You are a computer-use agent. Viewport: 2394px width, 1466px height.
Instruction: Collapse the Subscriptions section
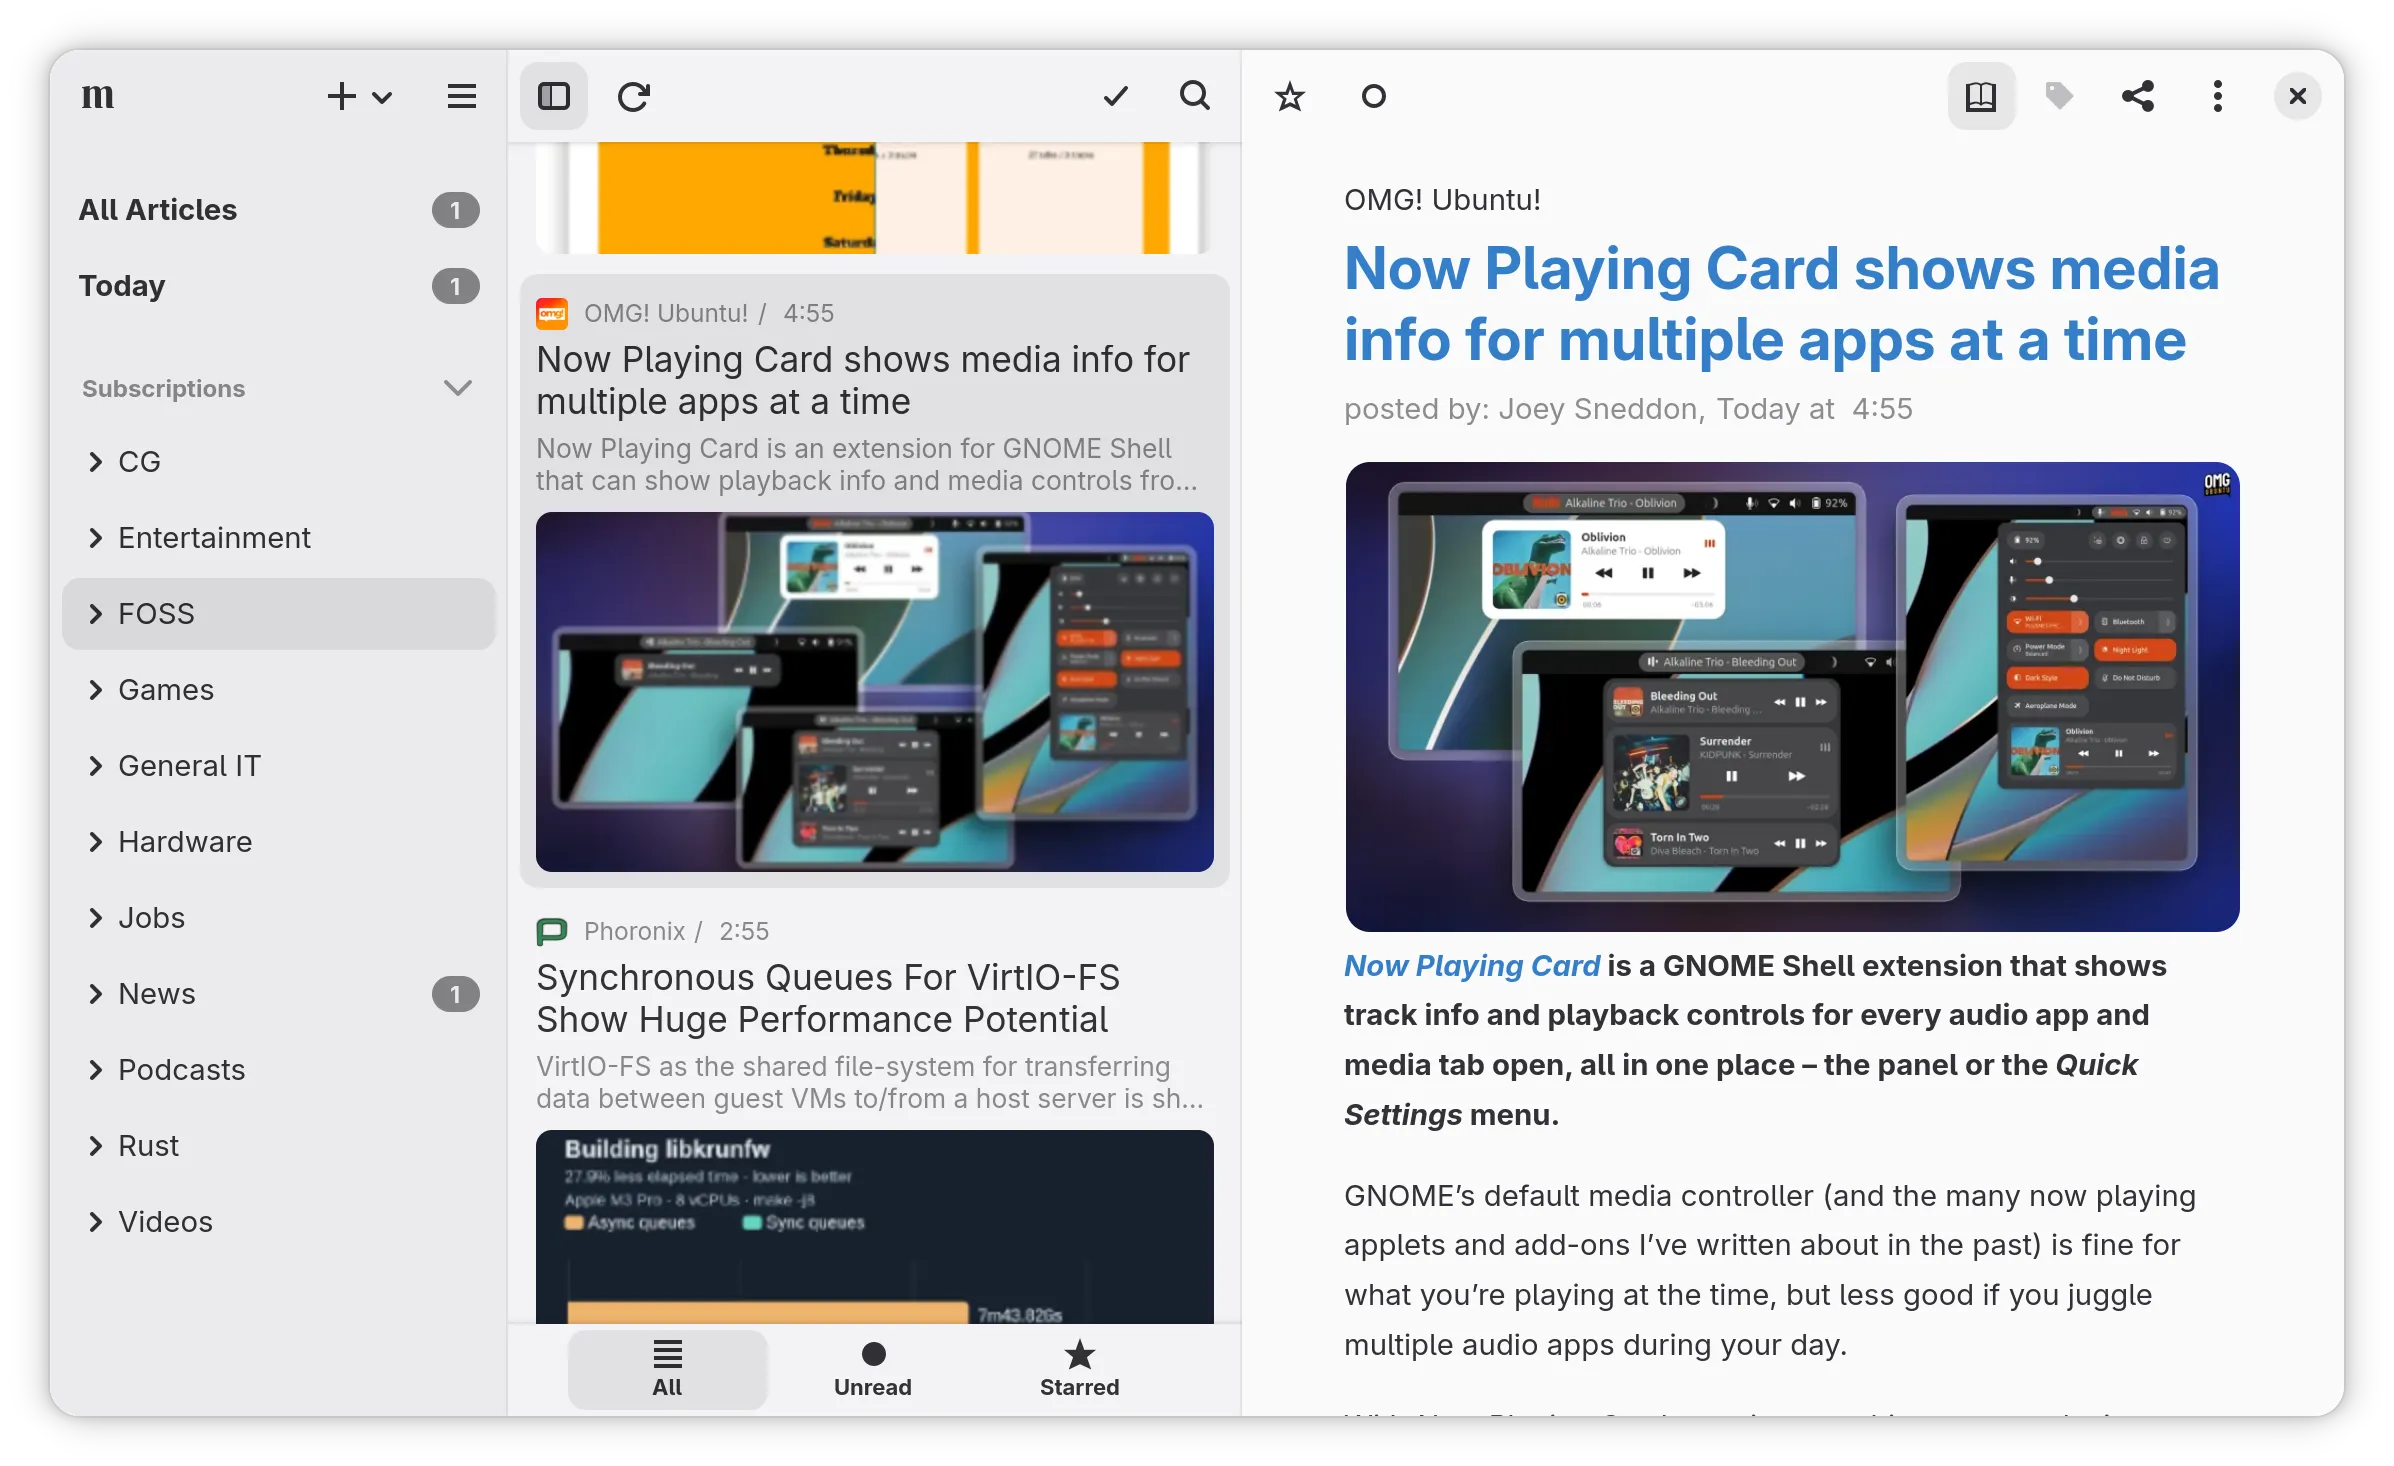457,388
